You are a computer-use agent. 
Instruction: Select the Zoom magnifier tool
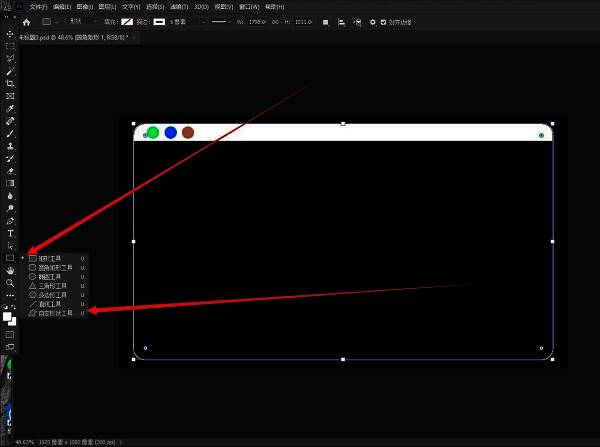click(10, 283)
